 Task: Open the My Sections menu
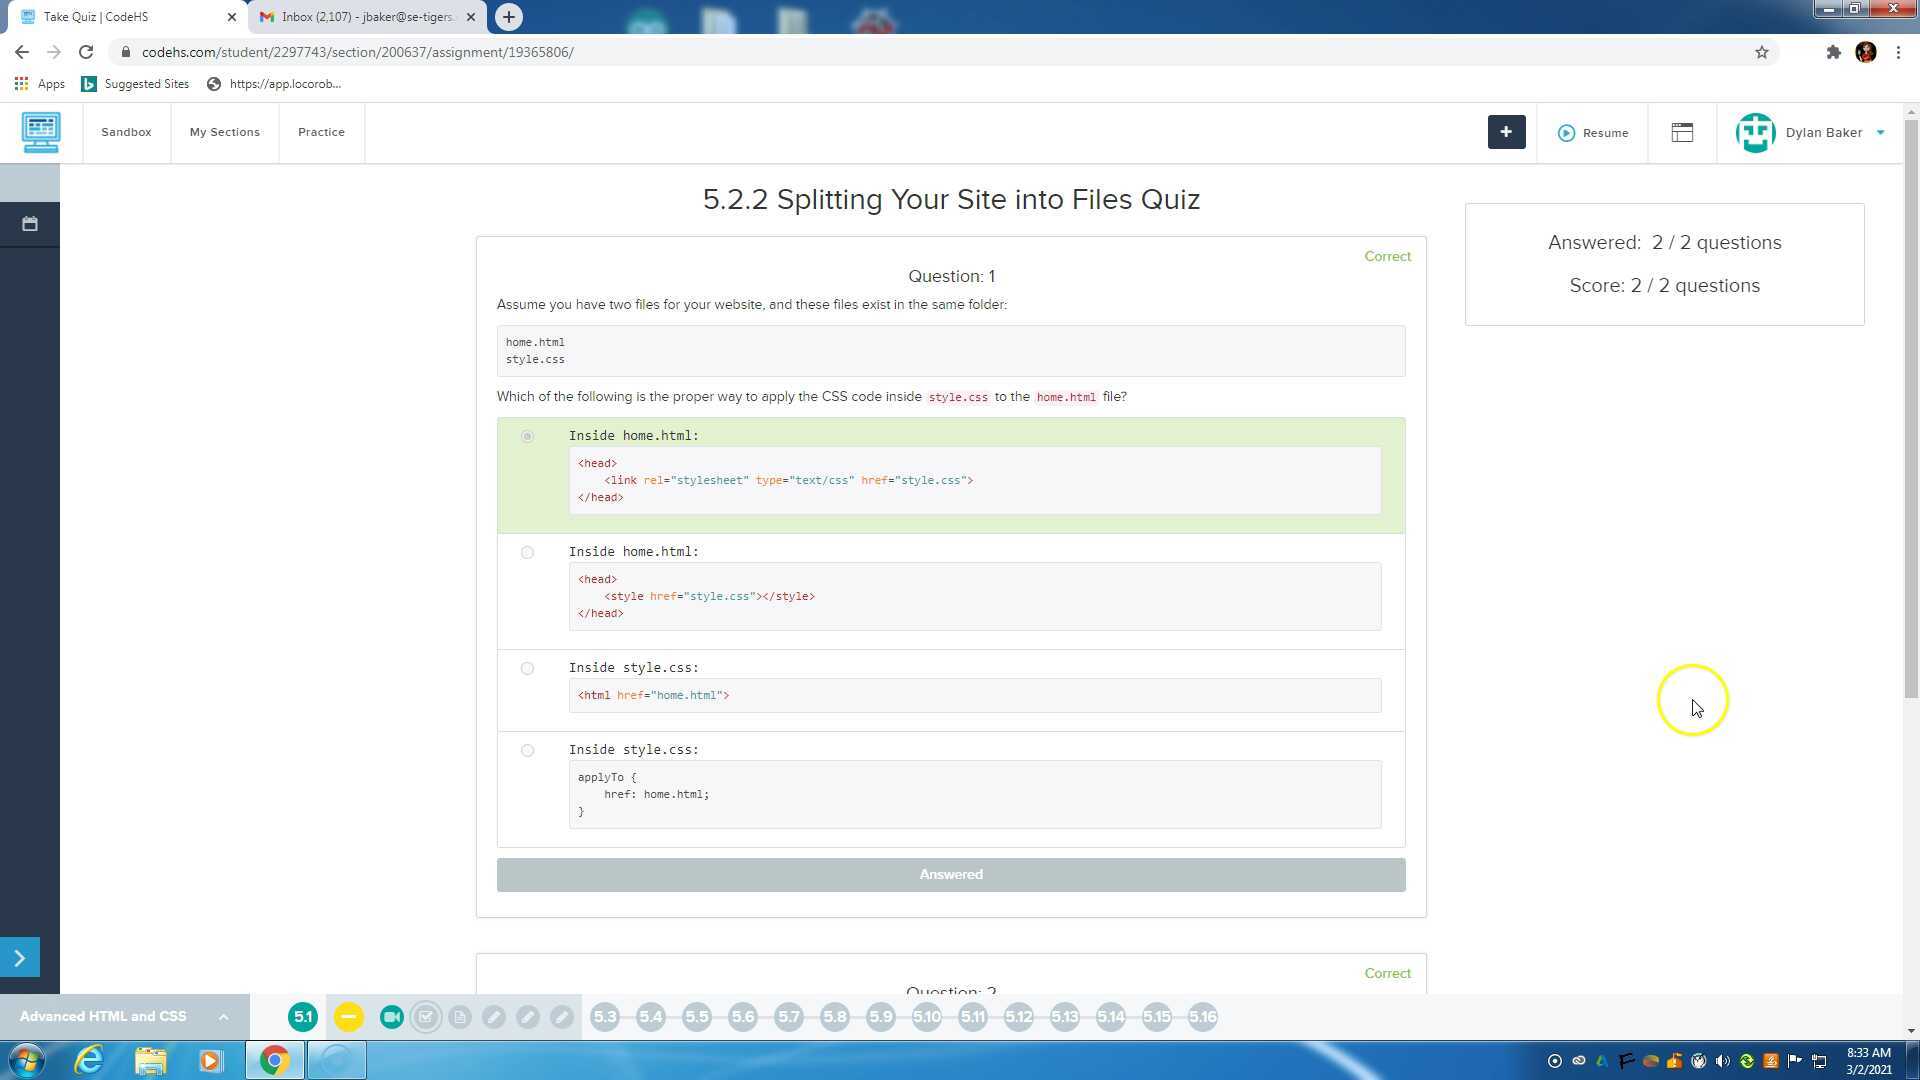pos(224,132)
